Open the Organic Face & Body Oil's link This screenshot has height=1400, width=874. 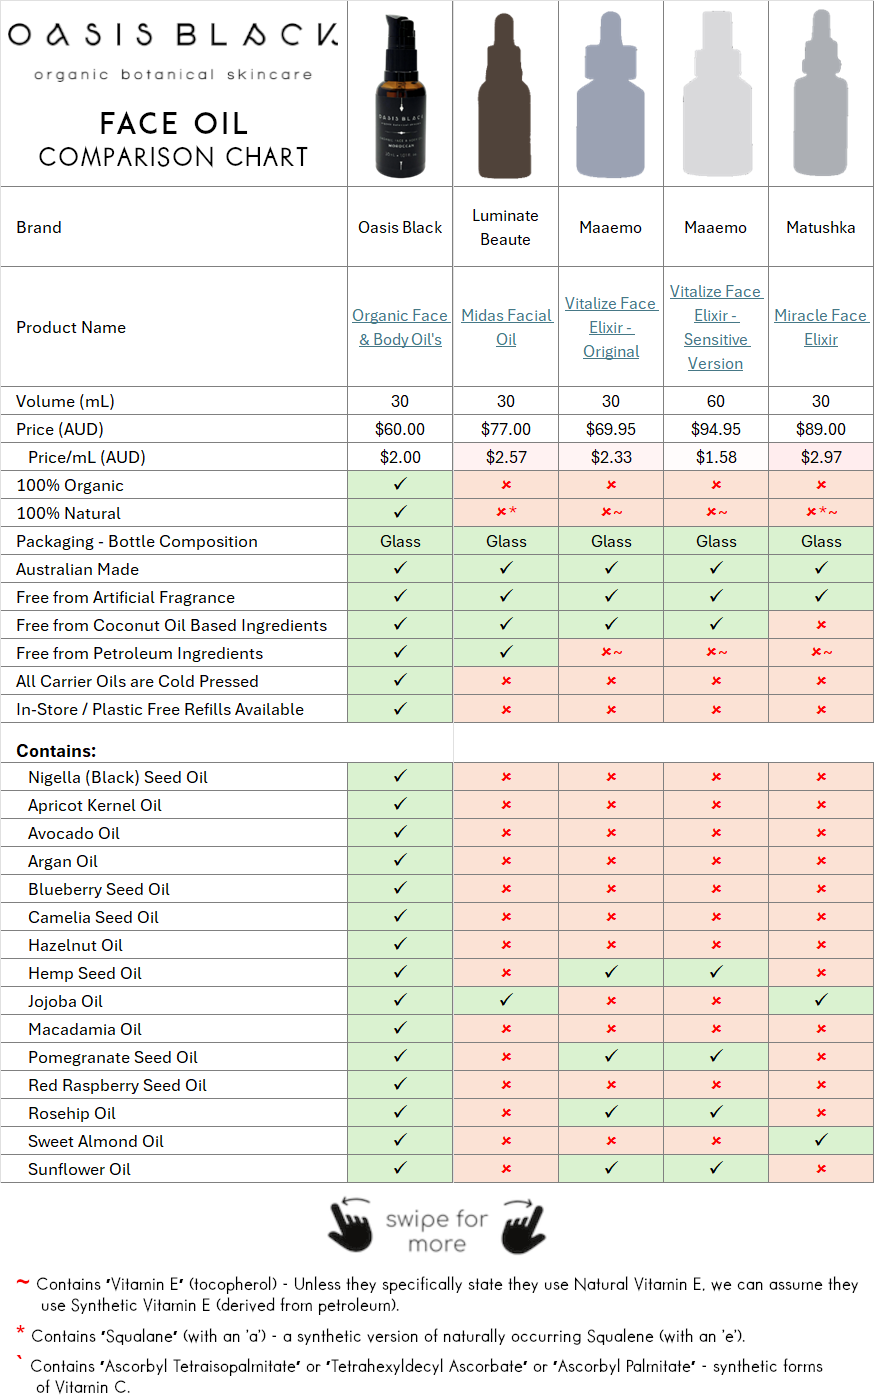[400, 327]
